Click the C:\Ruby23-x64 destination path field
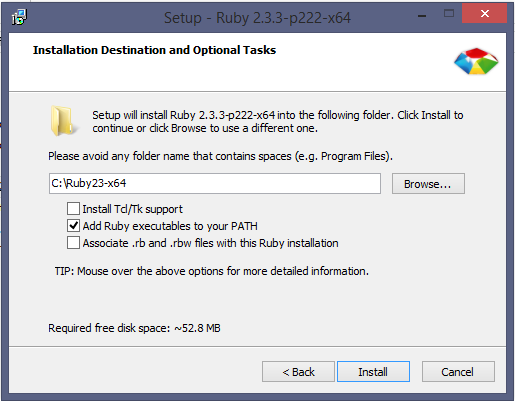The width and height of the screenshot is (515, 401). (215, 183)
